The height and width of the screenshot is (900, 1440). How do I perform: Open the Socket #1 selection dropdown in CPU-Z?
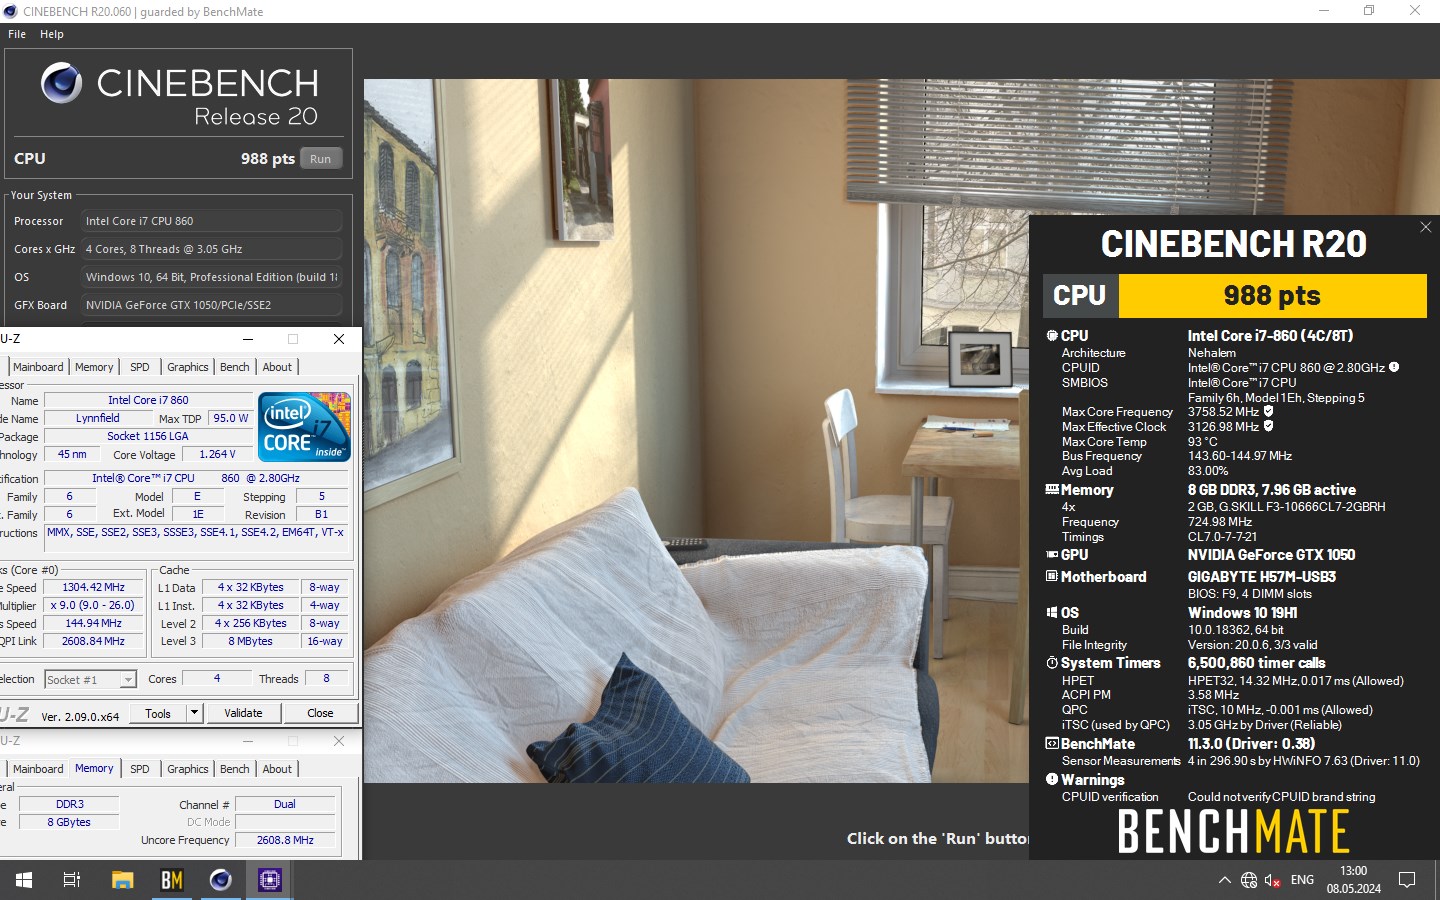90,680
